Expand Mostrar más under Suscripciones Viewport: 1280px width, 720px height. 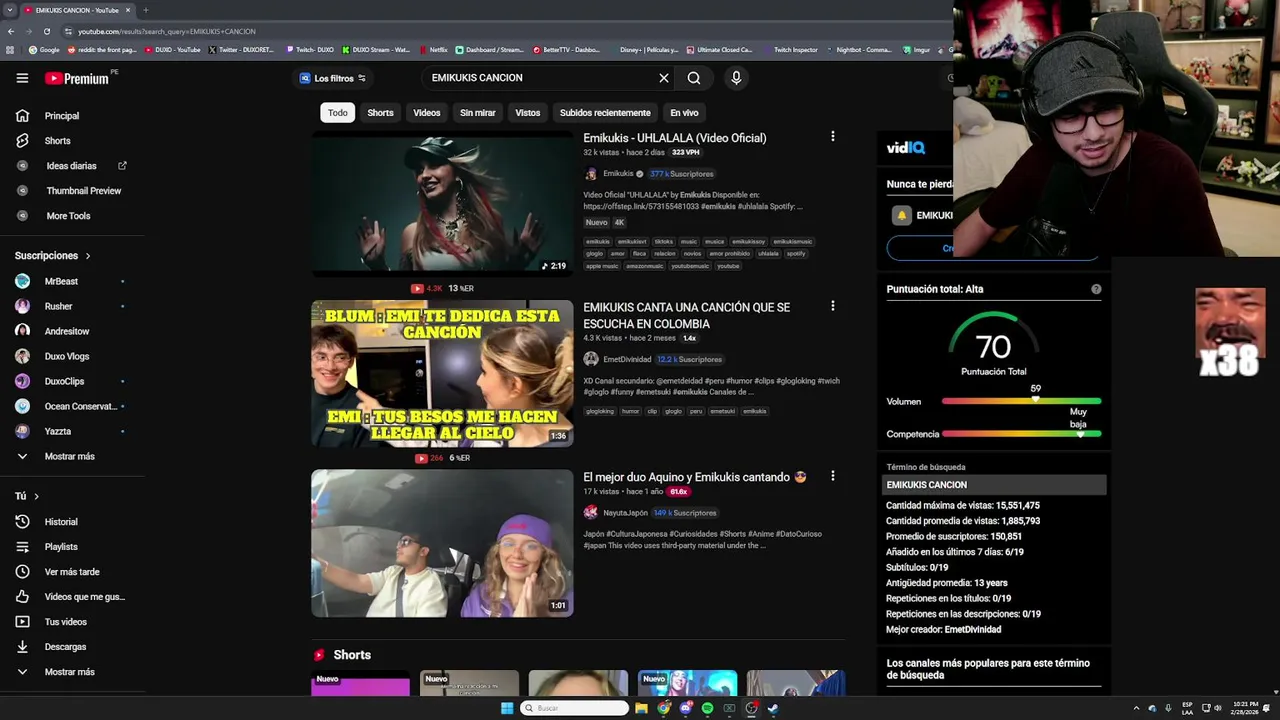coord(69,457)
